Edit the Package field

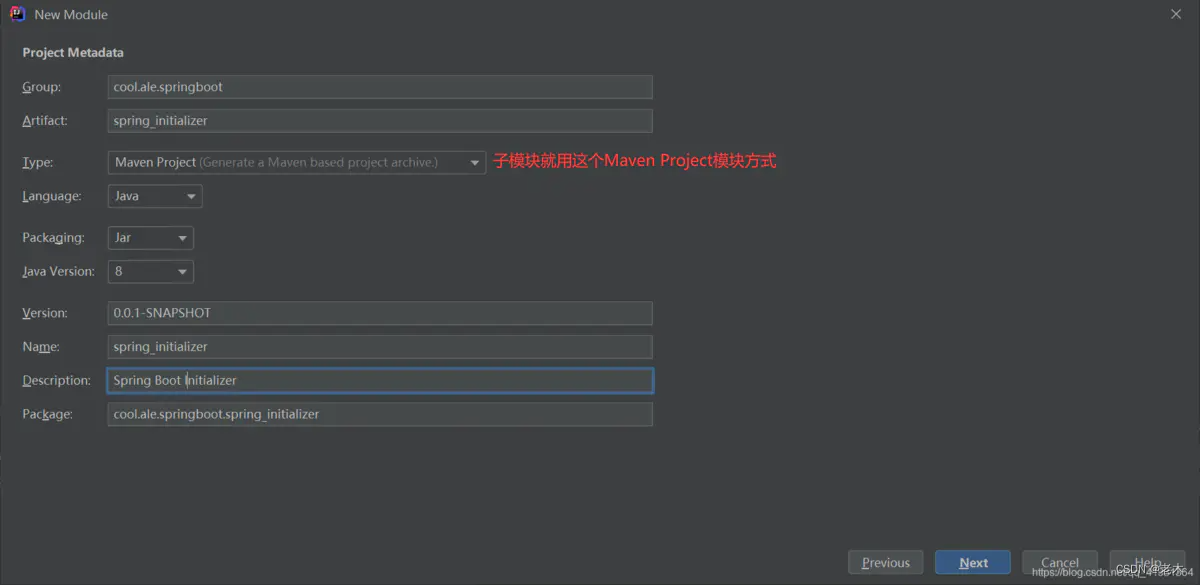coord(380,414)
